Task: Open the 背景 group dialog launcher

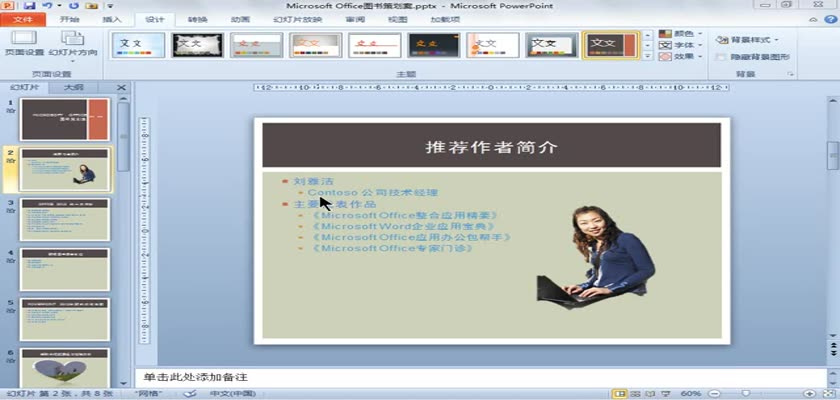Action: [x=791, y=74]
